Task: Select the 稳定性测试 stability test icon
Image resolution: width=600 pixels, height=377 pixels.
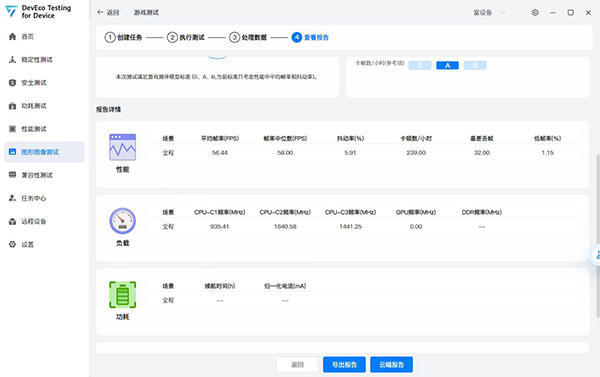Action: tap(12, 60)
